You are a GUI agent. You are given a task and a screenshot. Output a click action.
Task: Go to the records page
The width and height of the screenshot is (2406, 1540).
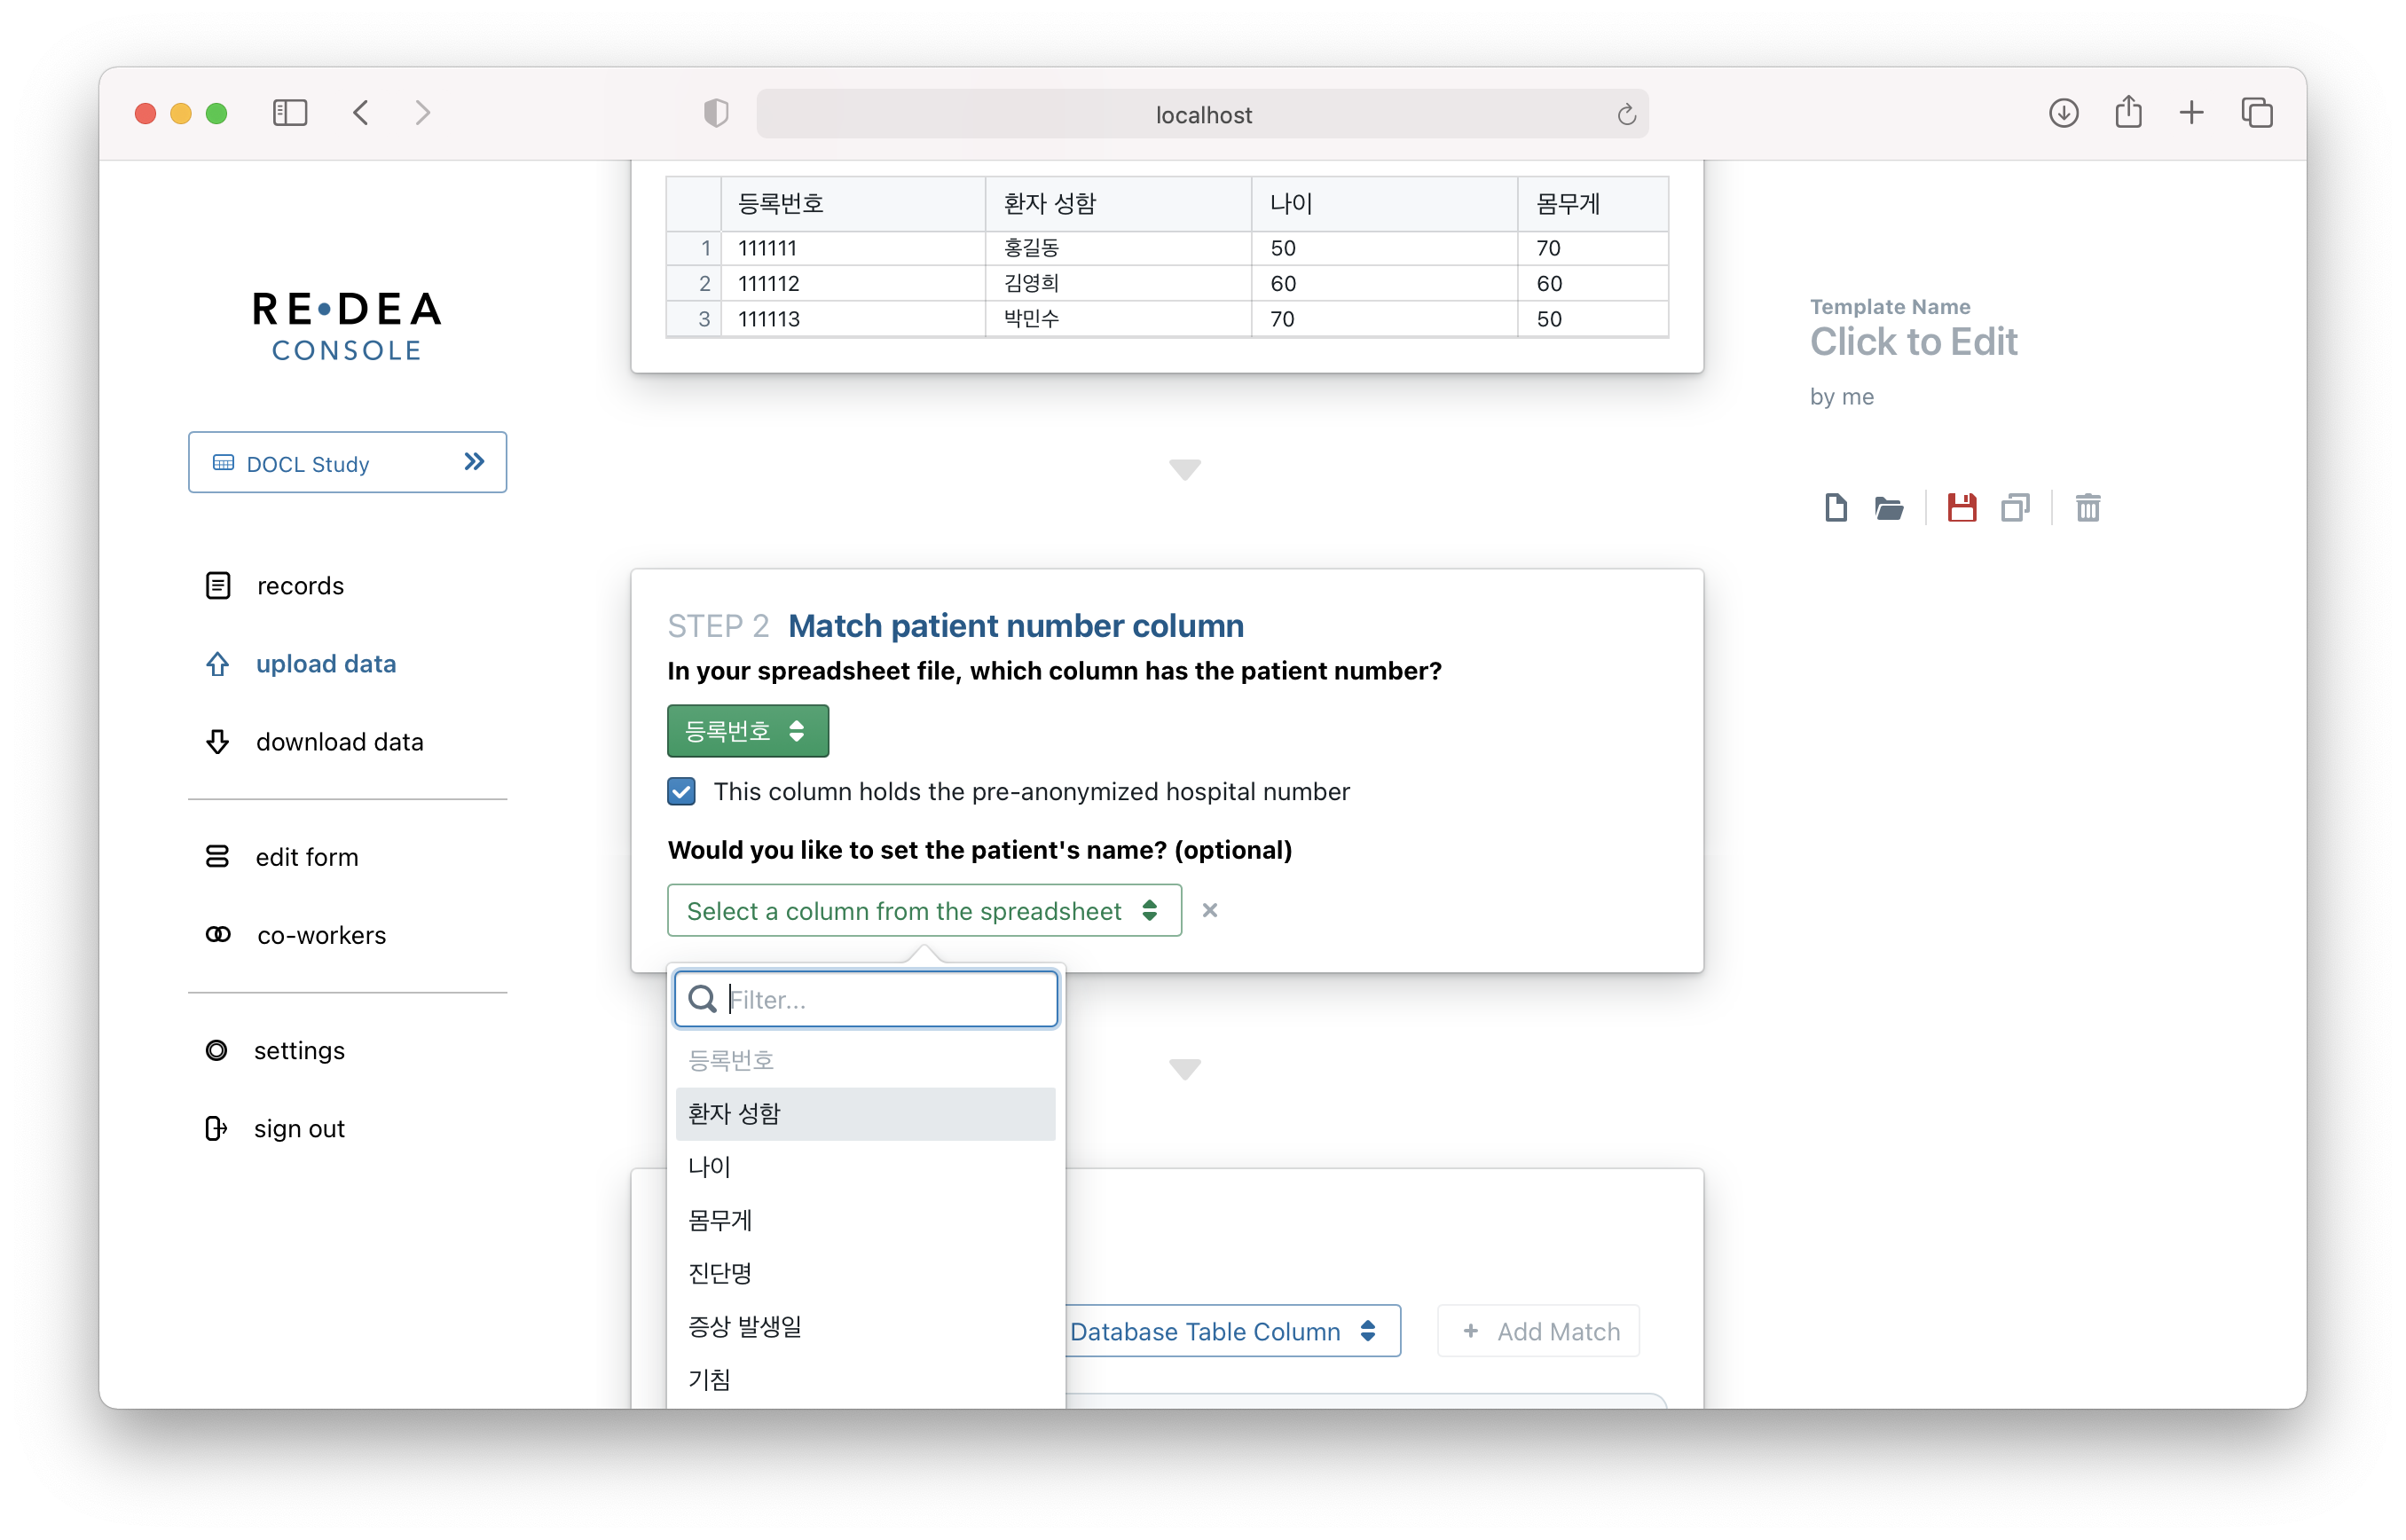299,586
